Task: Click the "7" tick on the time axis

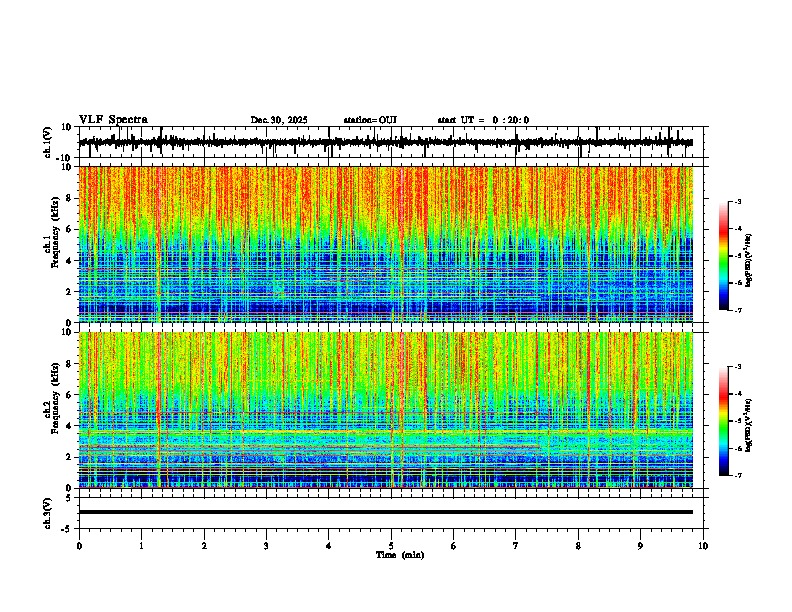Action: coord(516,546)
